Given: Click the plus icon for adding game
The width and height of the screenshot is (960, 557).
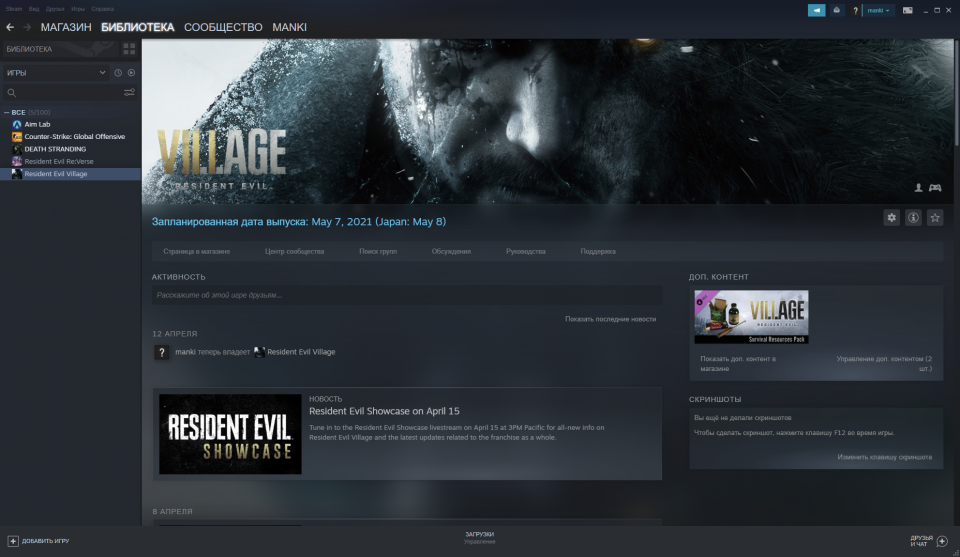Looking at the screenshot, I should coord(13,541).
